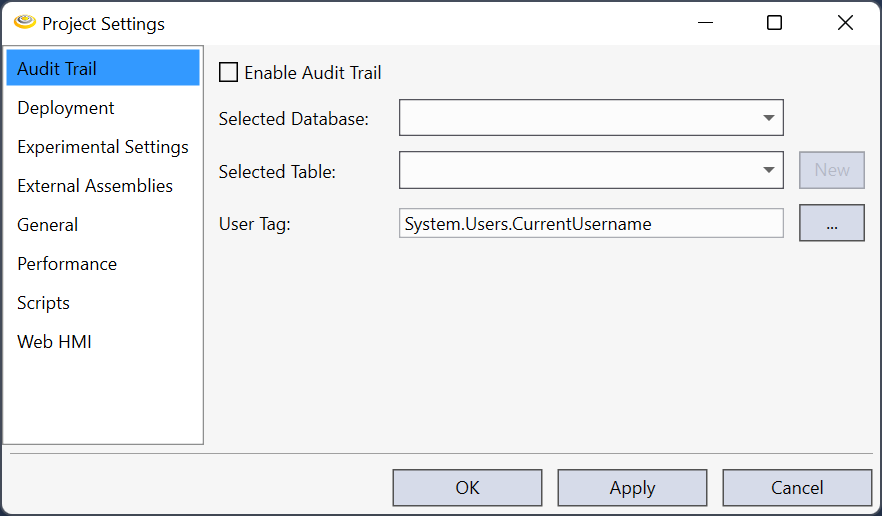Click the Project Settings app icon in title bar
Image resolution: width=882 pixels, height=516 pixels.
click(x=25, y=22)
